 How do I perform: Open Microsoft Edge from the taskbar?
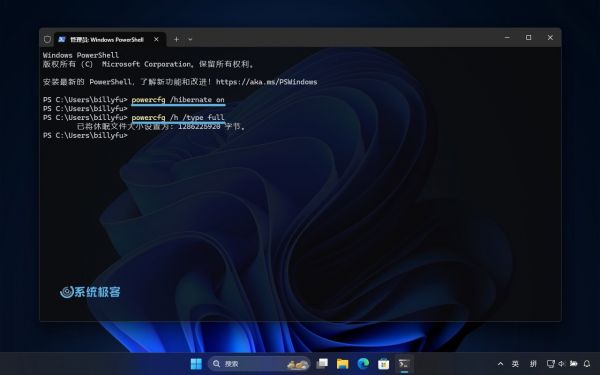pyautogui.click(x=363, y=364)
